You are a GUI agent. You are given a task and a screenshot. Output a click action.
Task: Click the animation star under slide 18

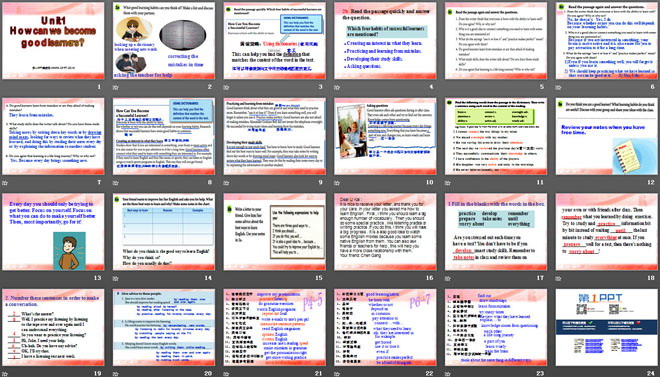point(558,278)
